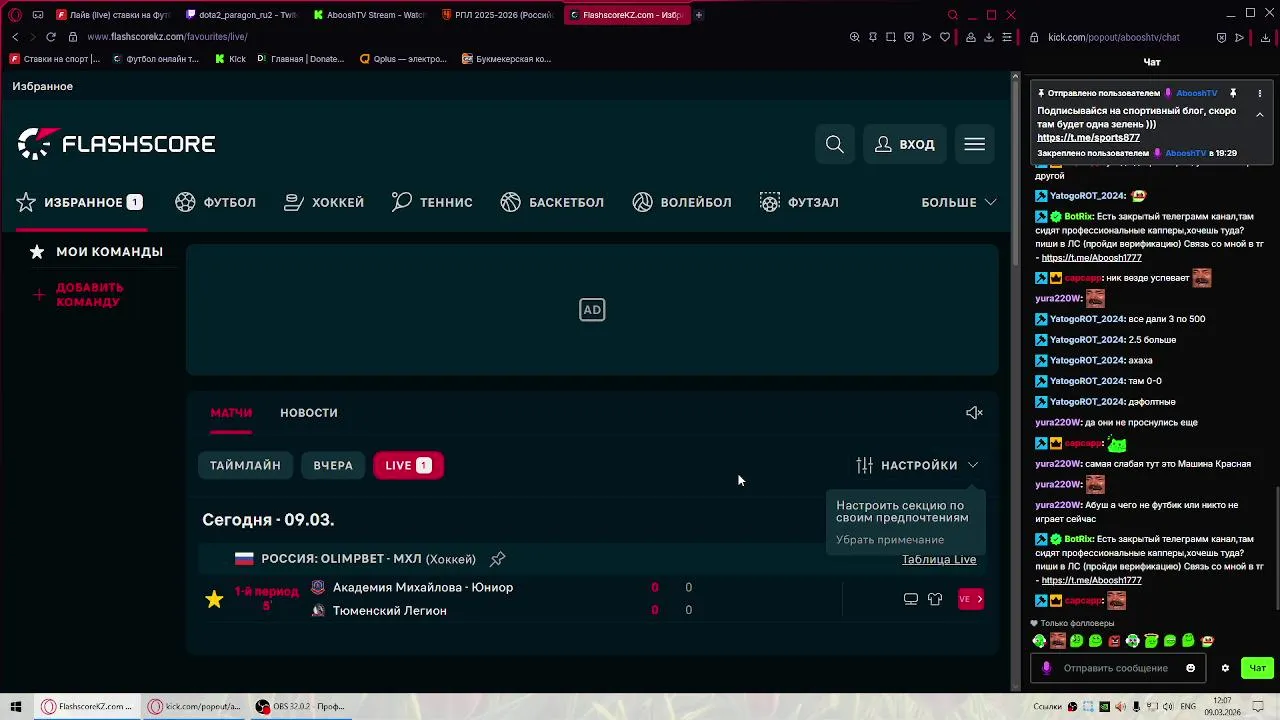Click the heart bookmark icon in toolbar

click(945, 37)
